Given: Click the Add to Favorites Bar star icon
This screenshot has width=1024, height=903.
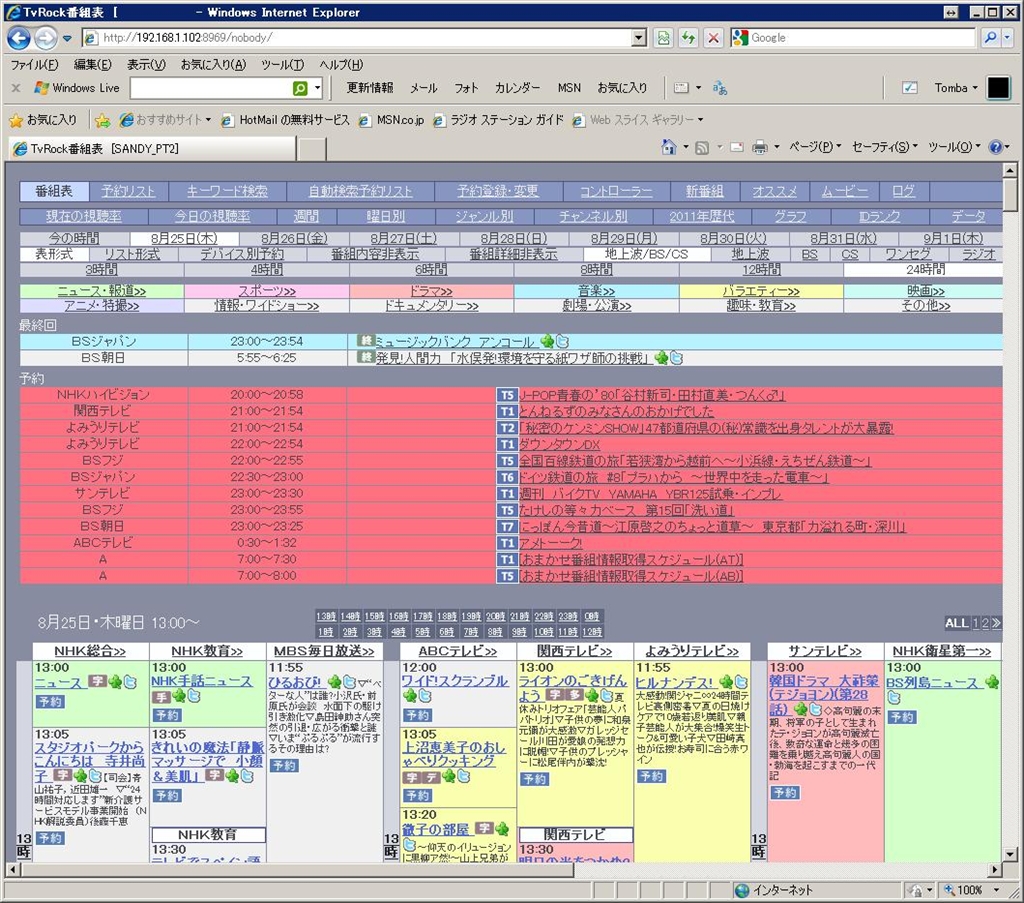Looking at the screenshot, I should coord(102,120).
